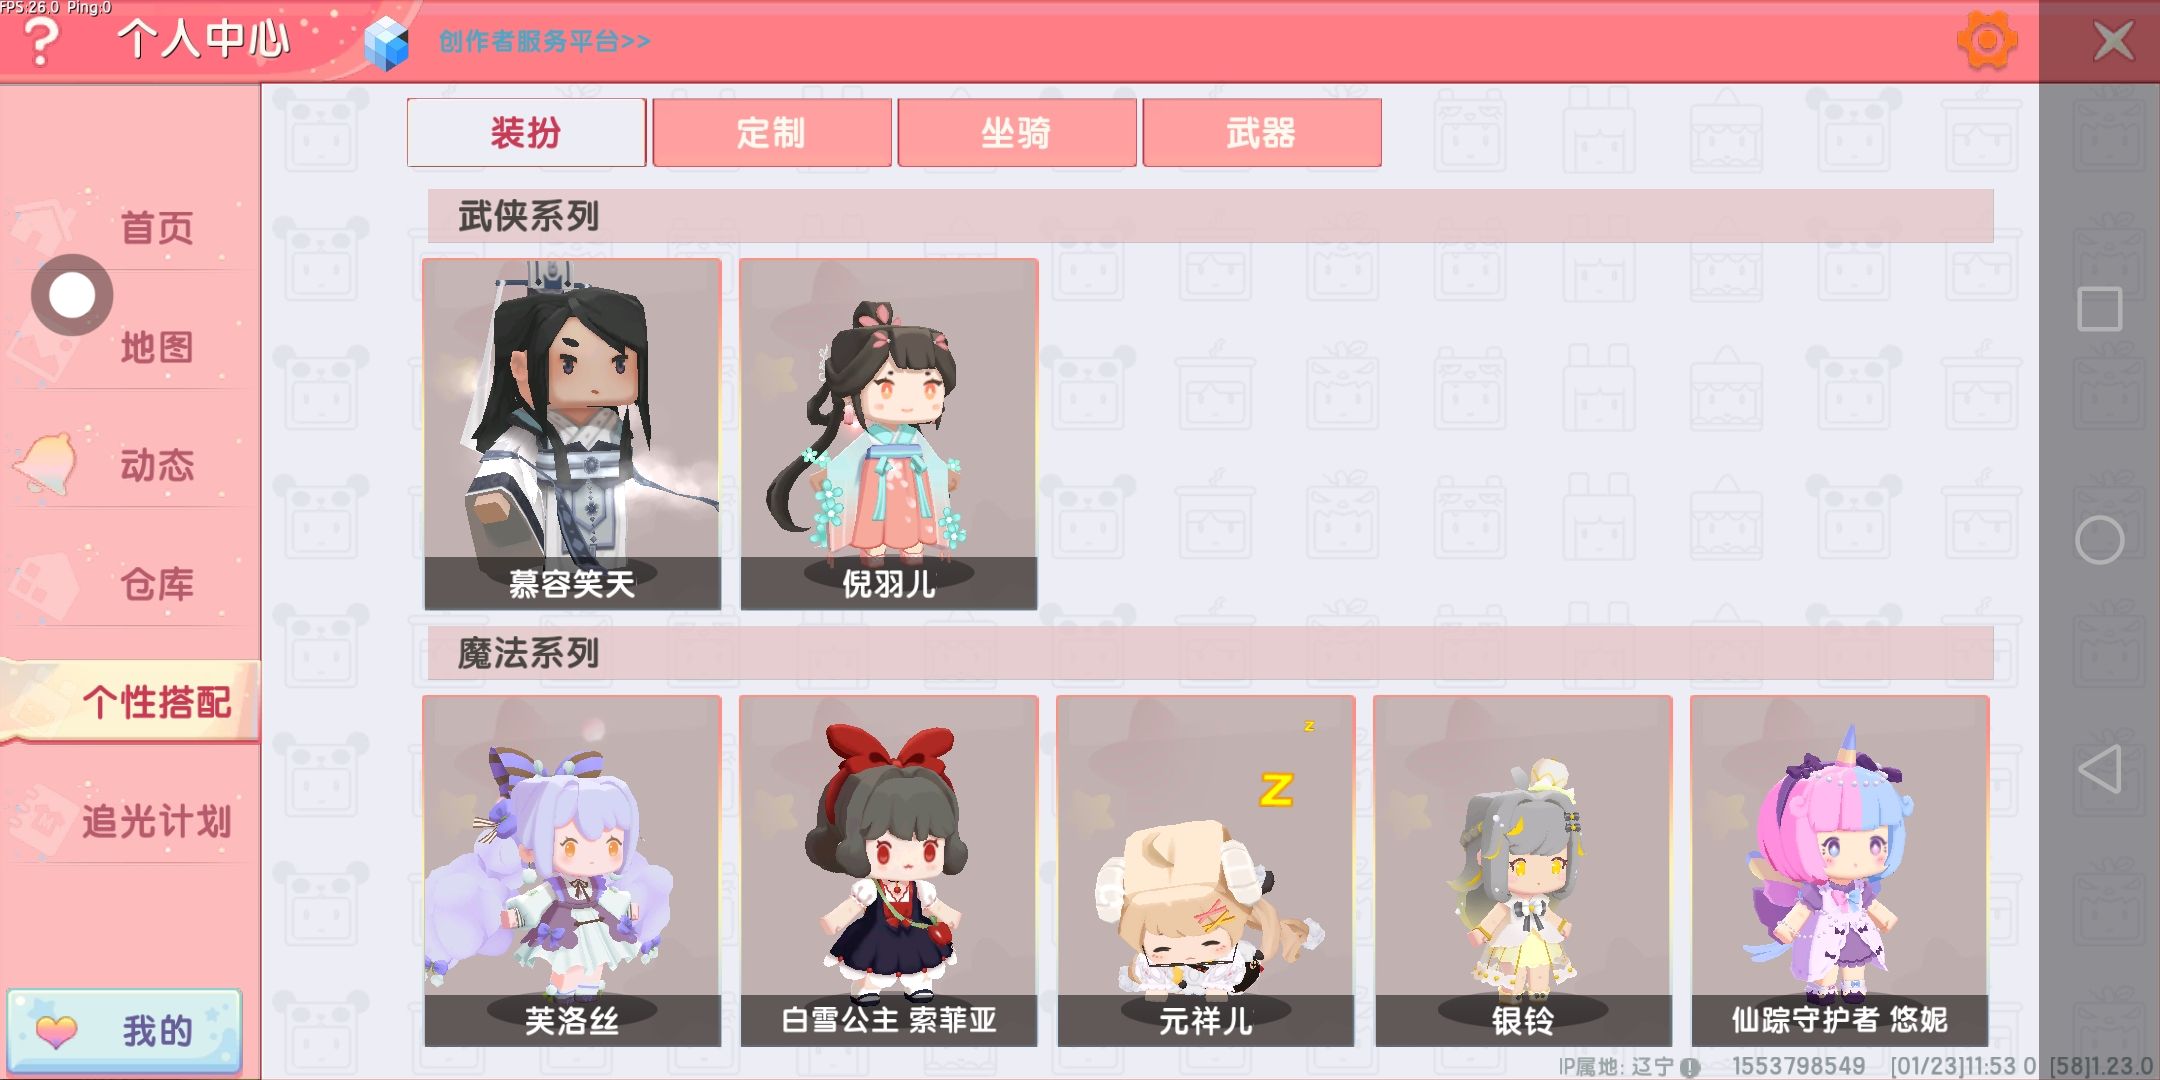Close the personal center with the X
This screenshot has width=2160, height=1080.
tap(2114, 41)
